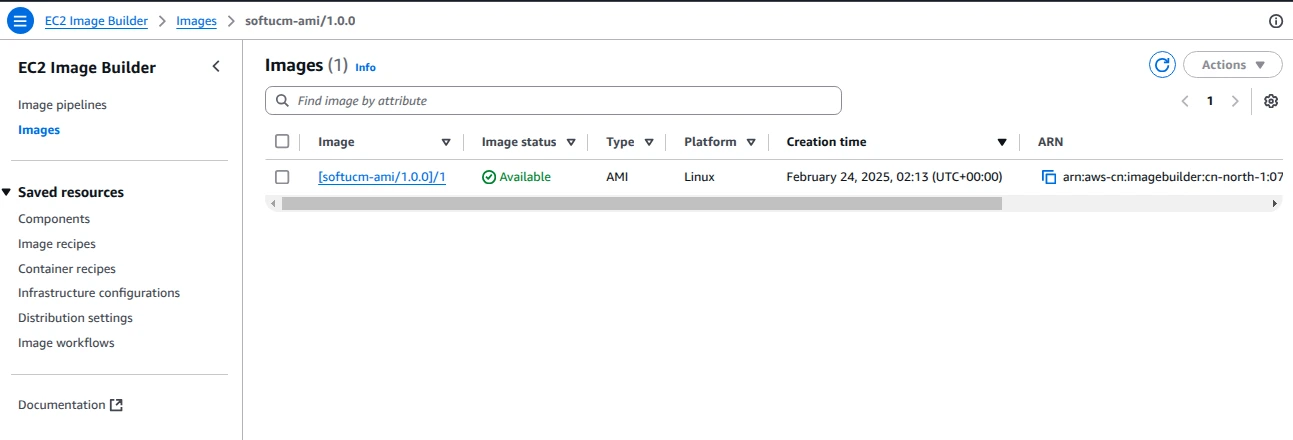
Task: Open the hamburger navigation menu
Action: tap(19, 21)
